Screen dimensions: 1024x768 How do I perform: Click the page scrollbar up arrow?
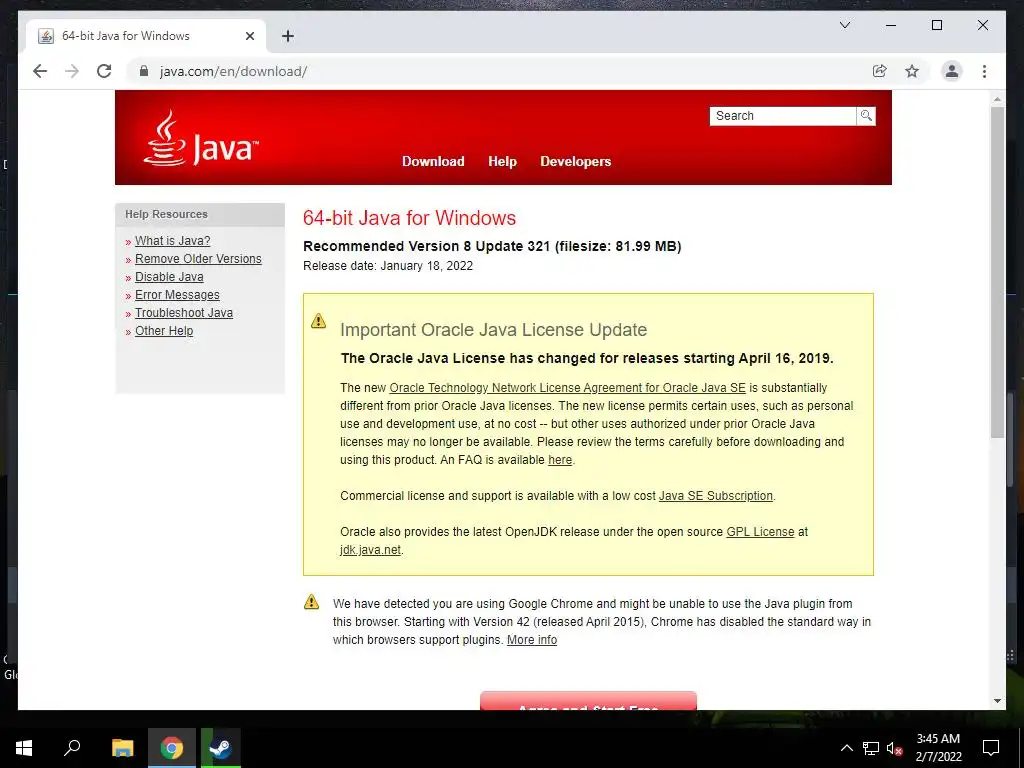pyautogui.click(x=997, y=99)
